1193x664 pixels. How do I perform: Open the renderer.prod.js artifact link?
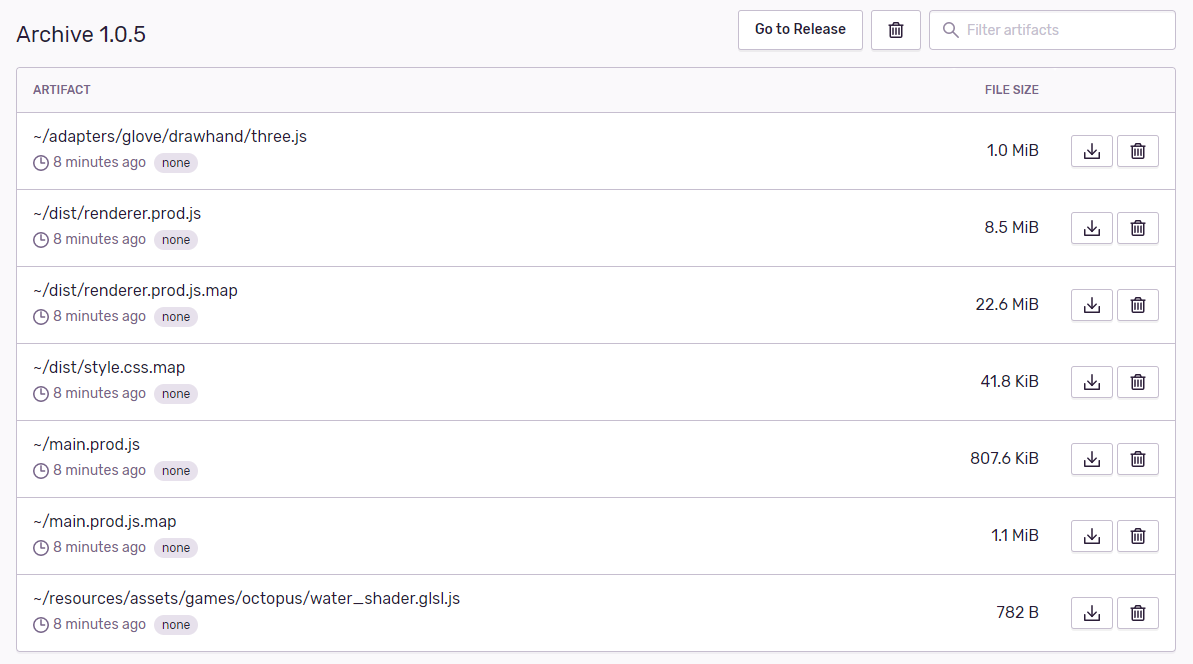[117, 213]
